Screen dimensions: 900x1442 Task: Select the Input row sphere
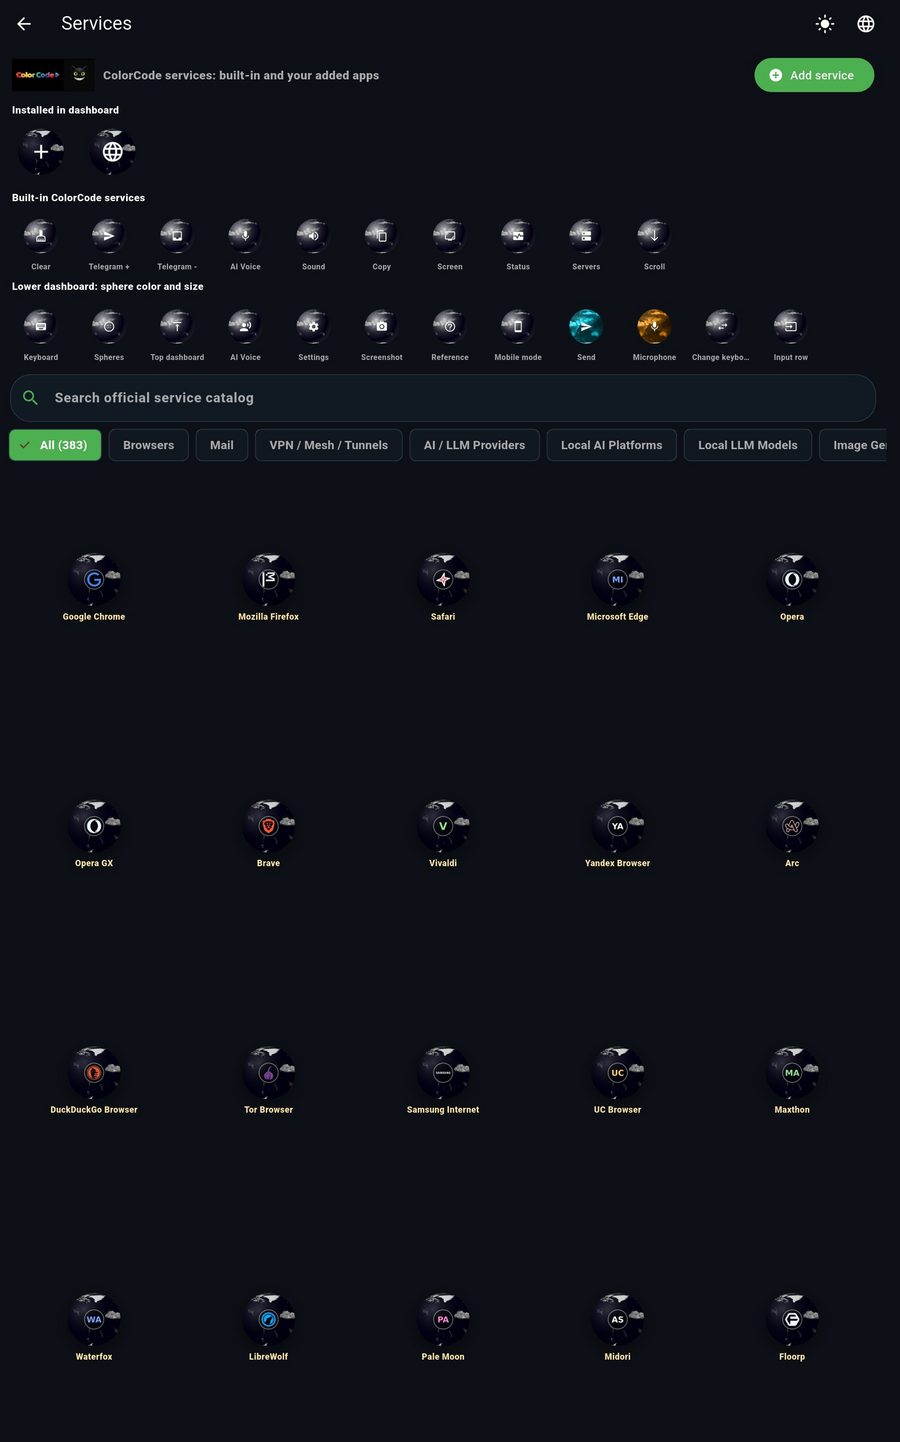click(790, 326)
